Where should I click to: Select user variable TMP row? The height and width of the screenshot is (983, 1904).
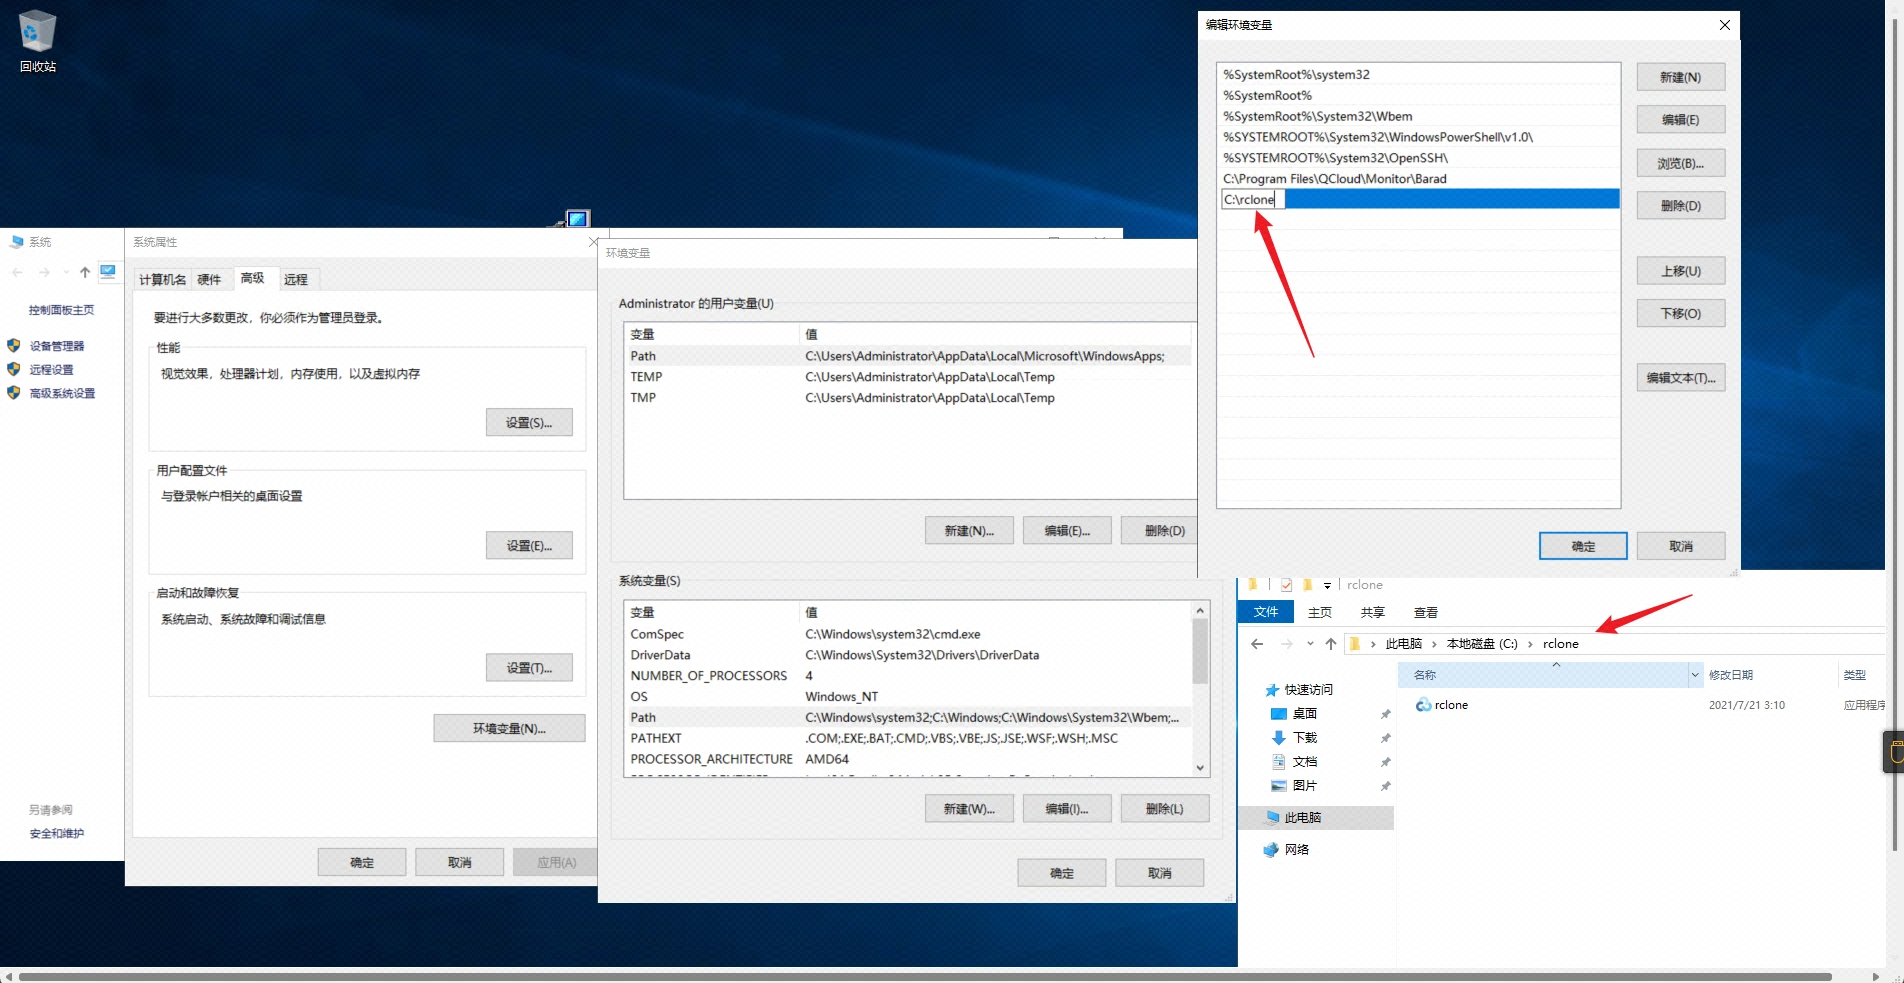click(x=908, y=398)
